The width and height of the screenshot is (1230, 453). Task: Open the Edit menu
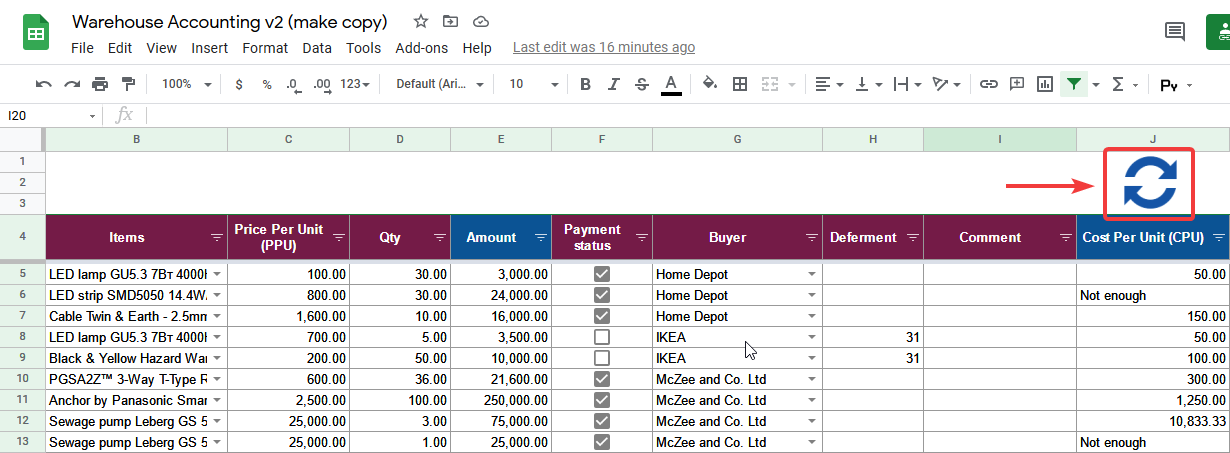coord(120,47)
